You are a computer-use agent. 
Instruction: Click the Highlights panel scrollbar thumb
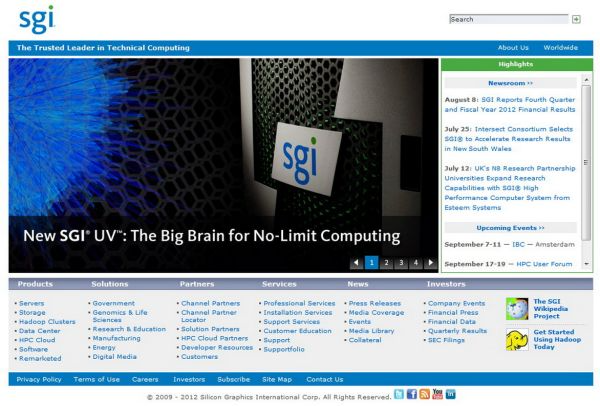tap(586, 163)
